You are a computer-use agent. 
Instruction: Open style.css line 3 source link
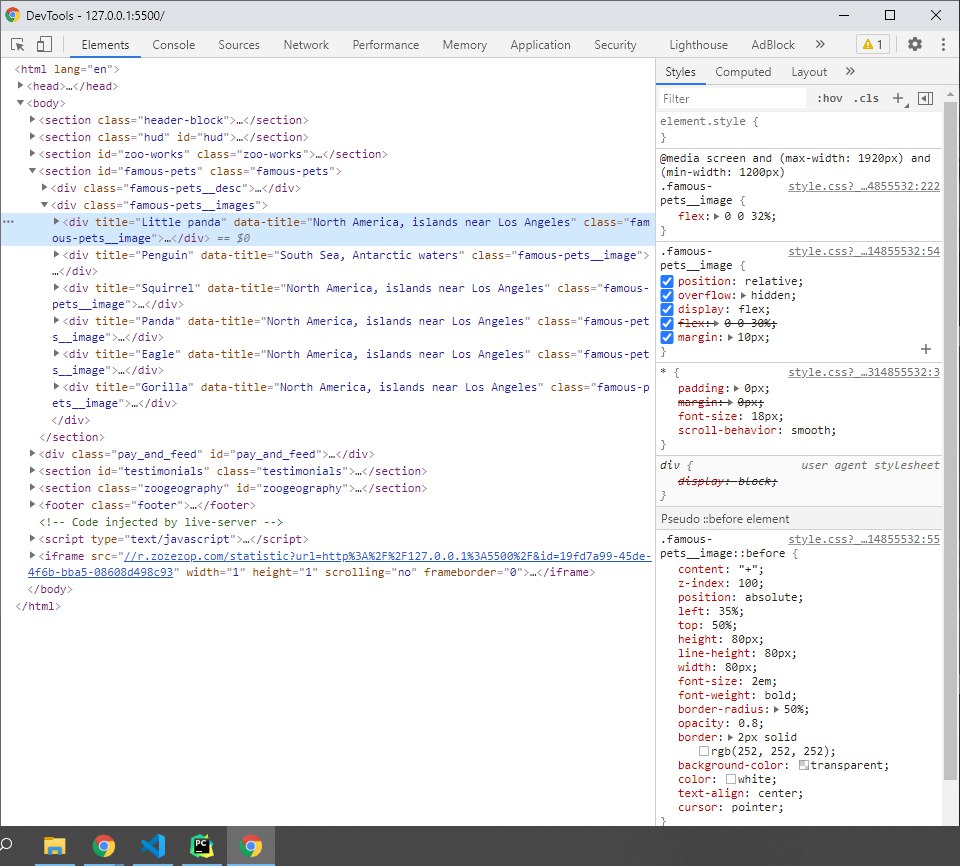pyautogui.click(x=863, y=372)
